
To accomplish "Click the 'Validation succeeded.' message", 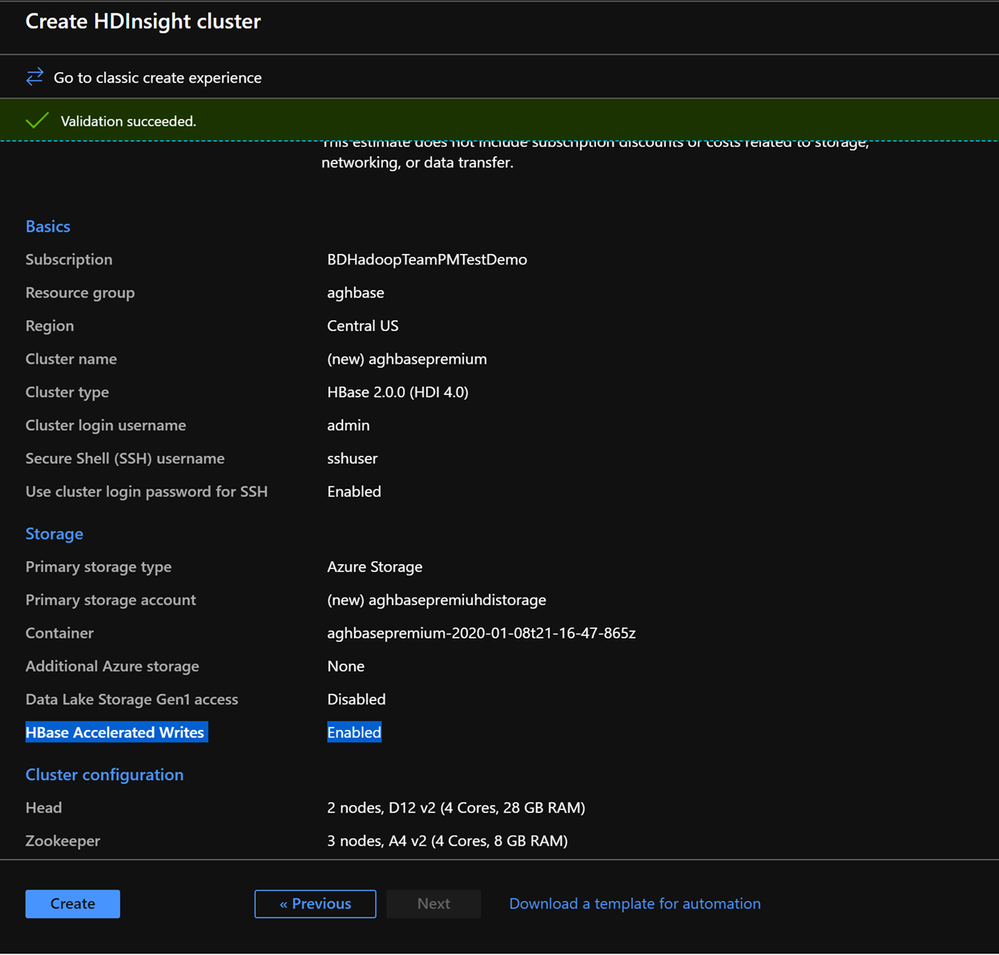I will [x=129, y=121].
